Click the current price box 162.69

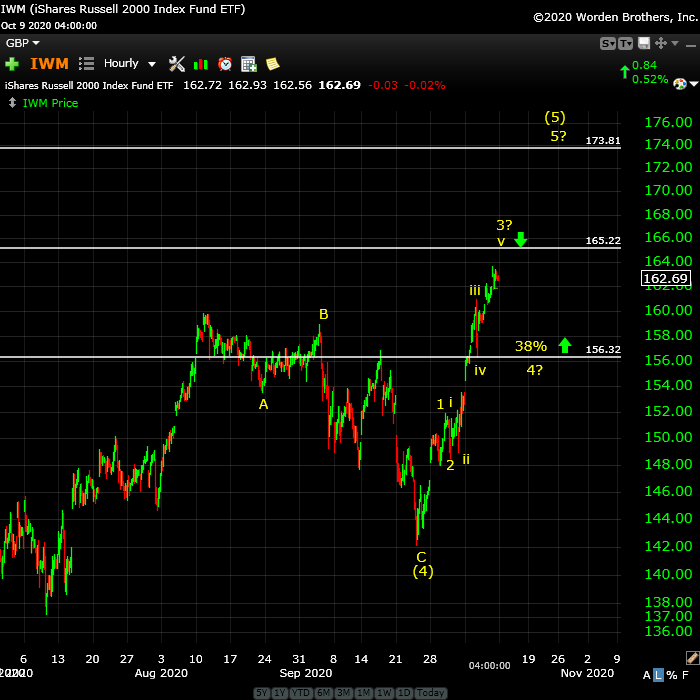click(x=665, y=279)
